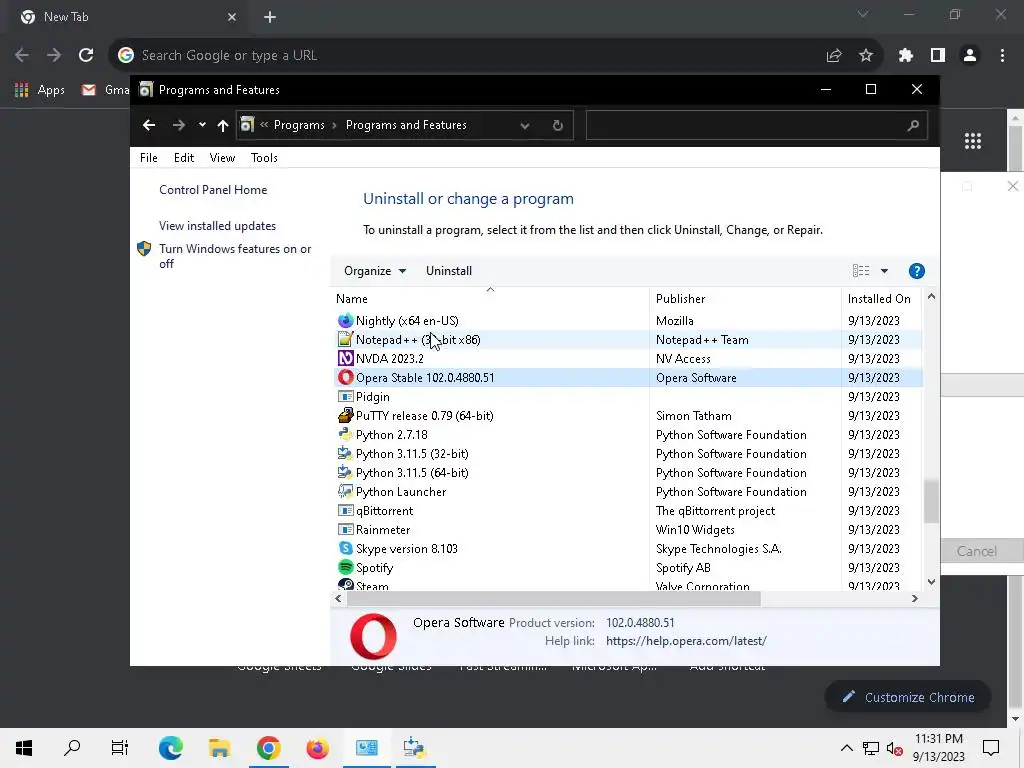
Task: Open the view layout icon button
Action: click(861, 271)
